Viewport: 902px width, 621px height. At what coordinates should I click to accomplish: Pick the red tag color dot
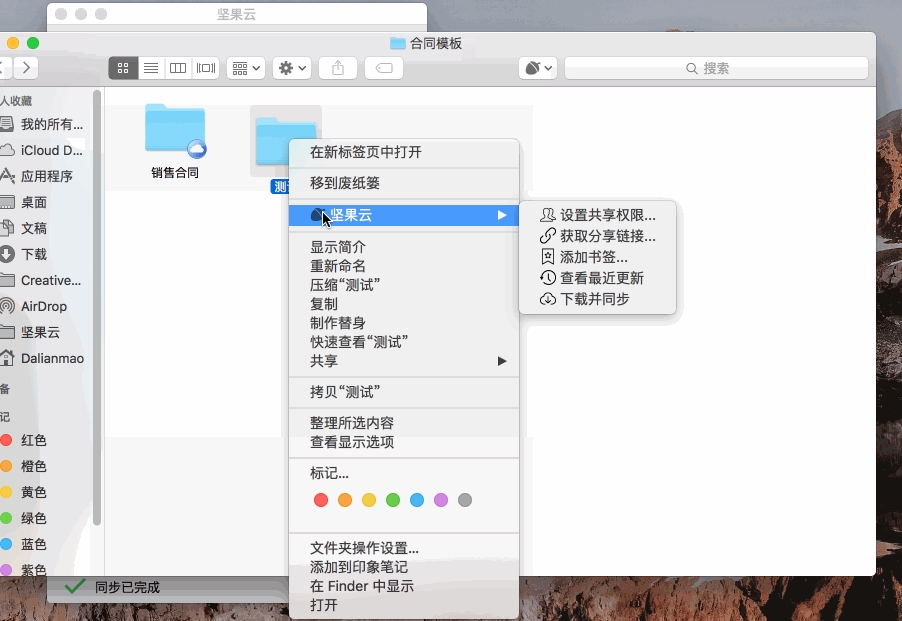point(320,500)
